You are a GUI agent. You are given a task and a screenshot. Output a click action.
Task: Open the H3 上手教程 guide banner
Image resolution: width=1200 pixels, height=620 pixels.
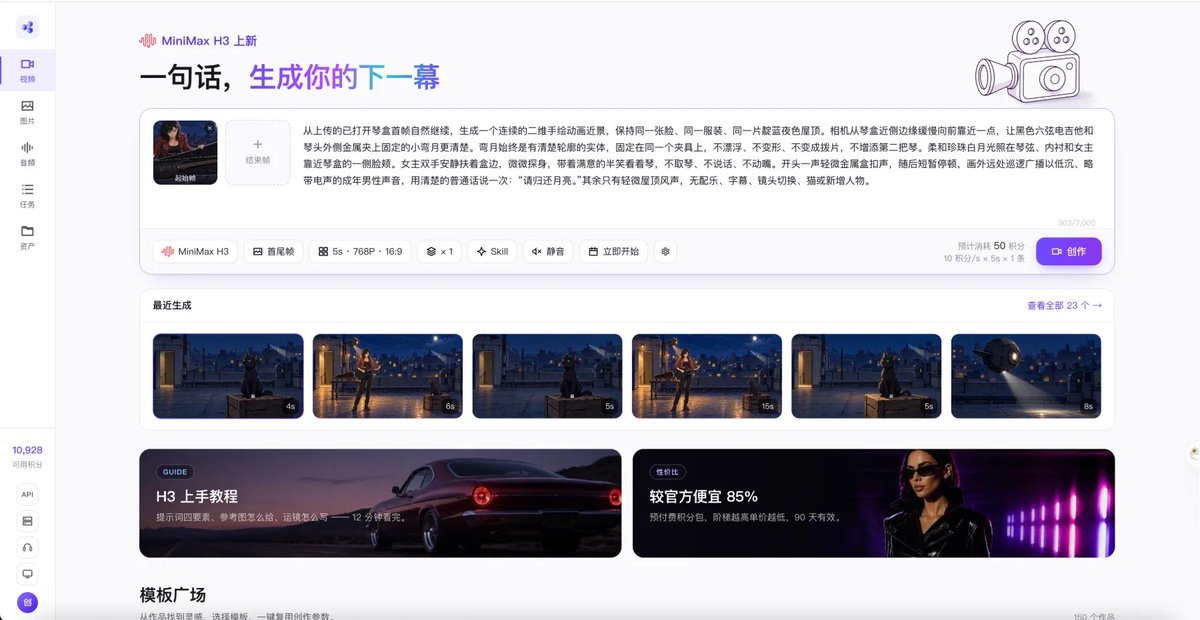click(380, 503)
